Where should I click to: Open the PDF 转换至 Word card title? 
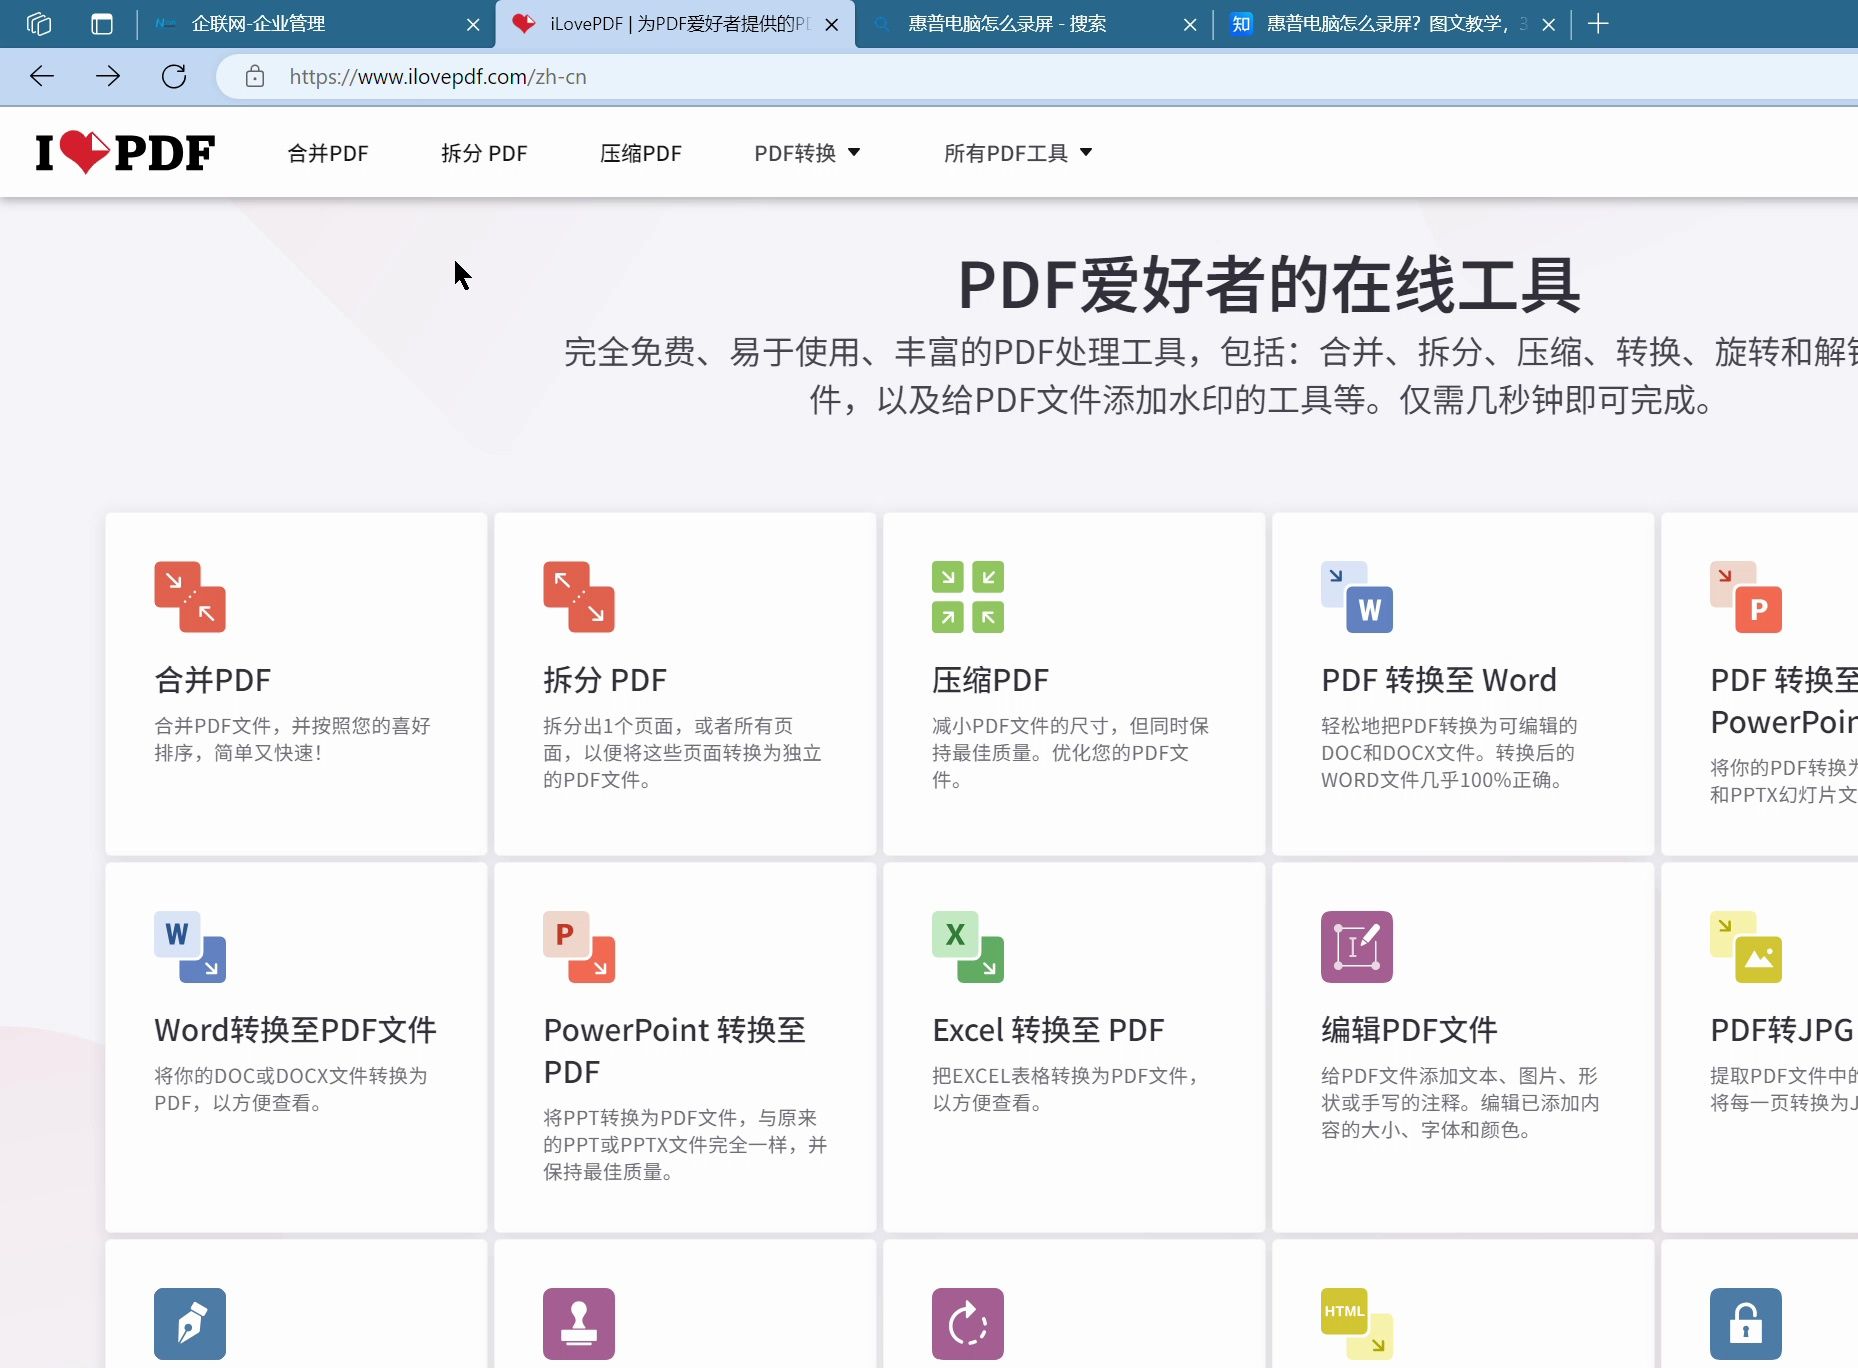(x=1439, y=680)
